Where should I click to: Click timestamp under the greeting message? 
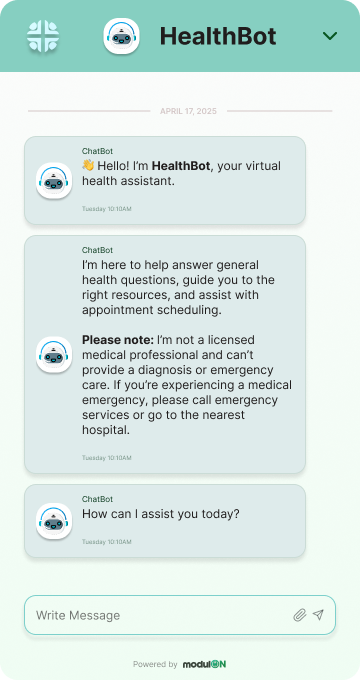click(107, 209)
